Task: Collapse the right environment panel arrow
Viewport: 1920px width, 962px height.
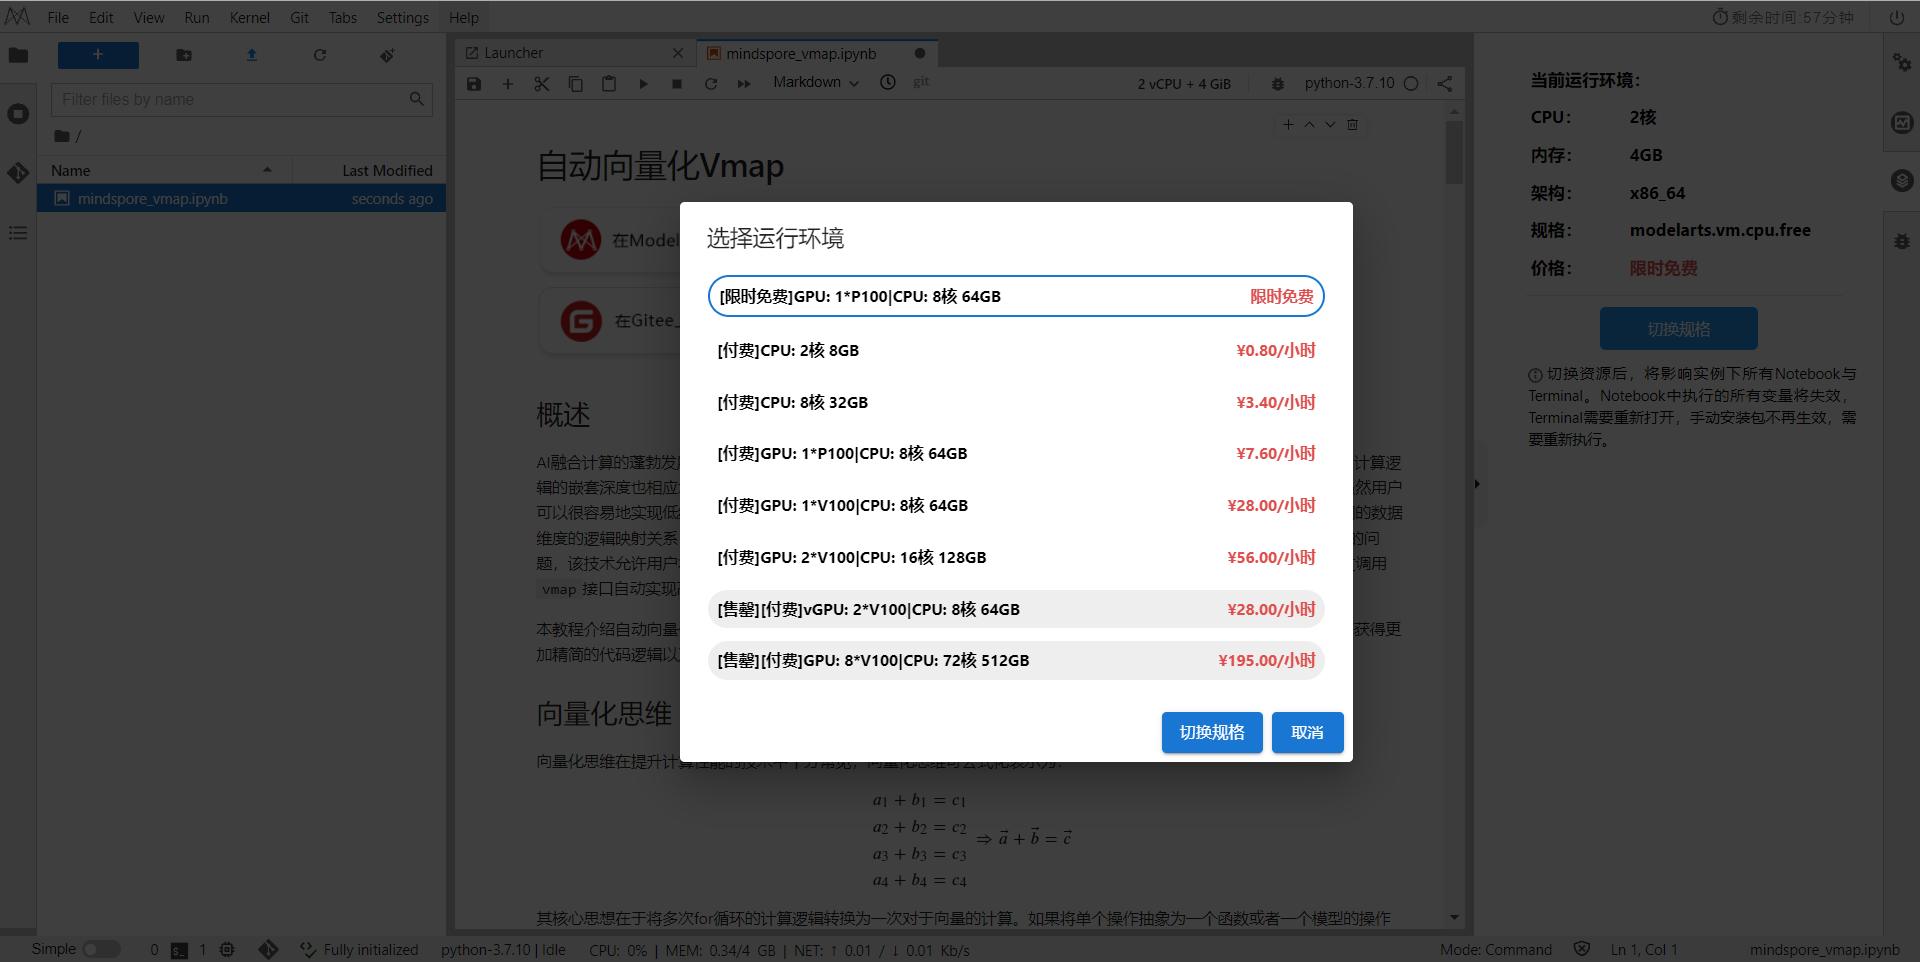Action: click(1477, 483)
